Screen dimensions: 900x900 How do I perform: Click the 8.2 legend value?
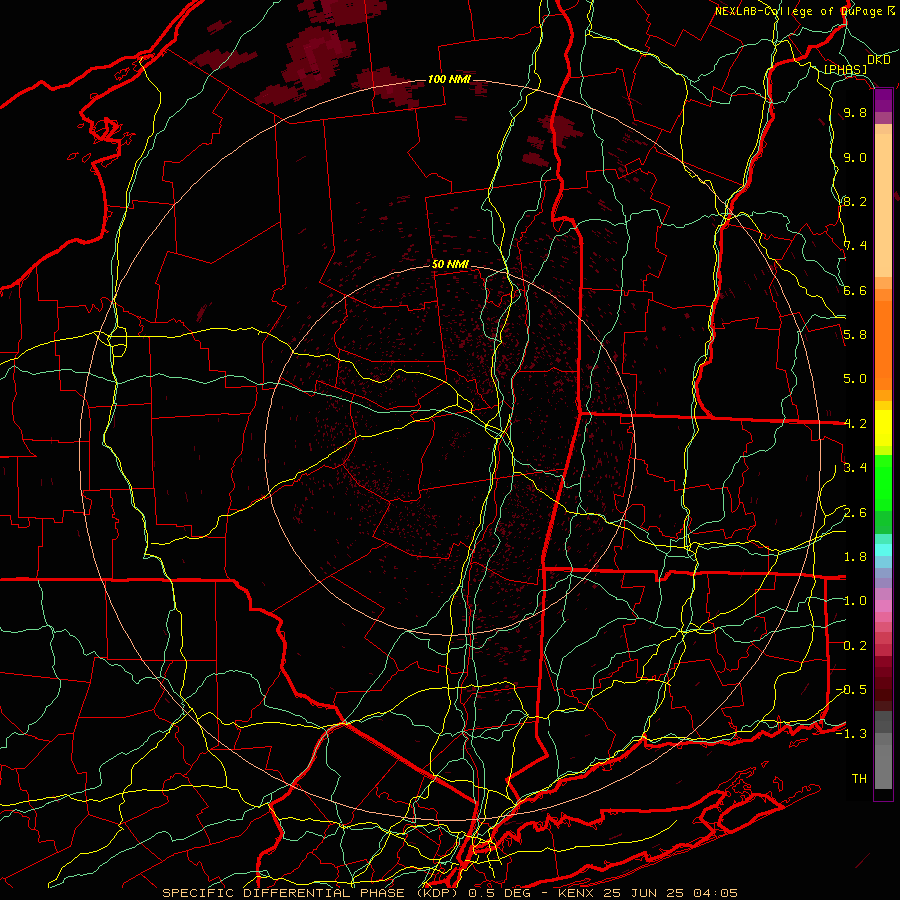pyautogui.click(x=855, y=201)
